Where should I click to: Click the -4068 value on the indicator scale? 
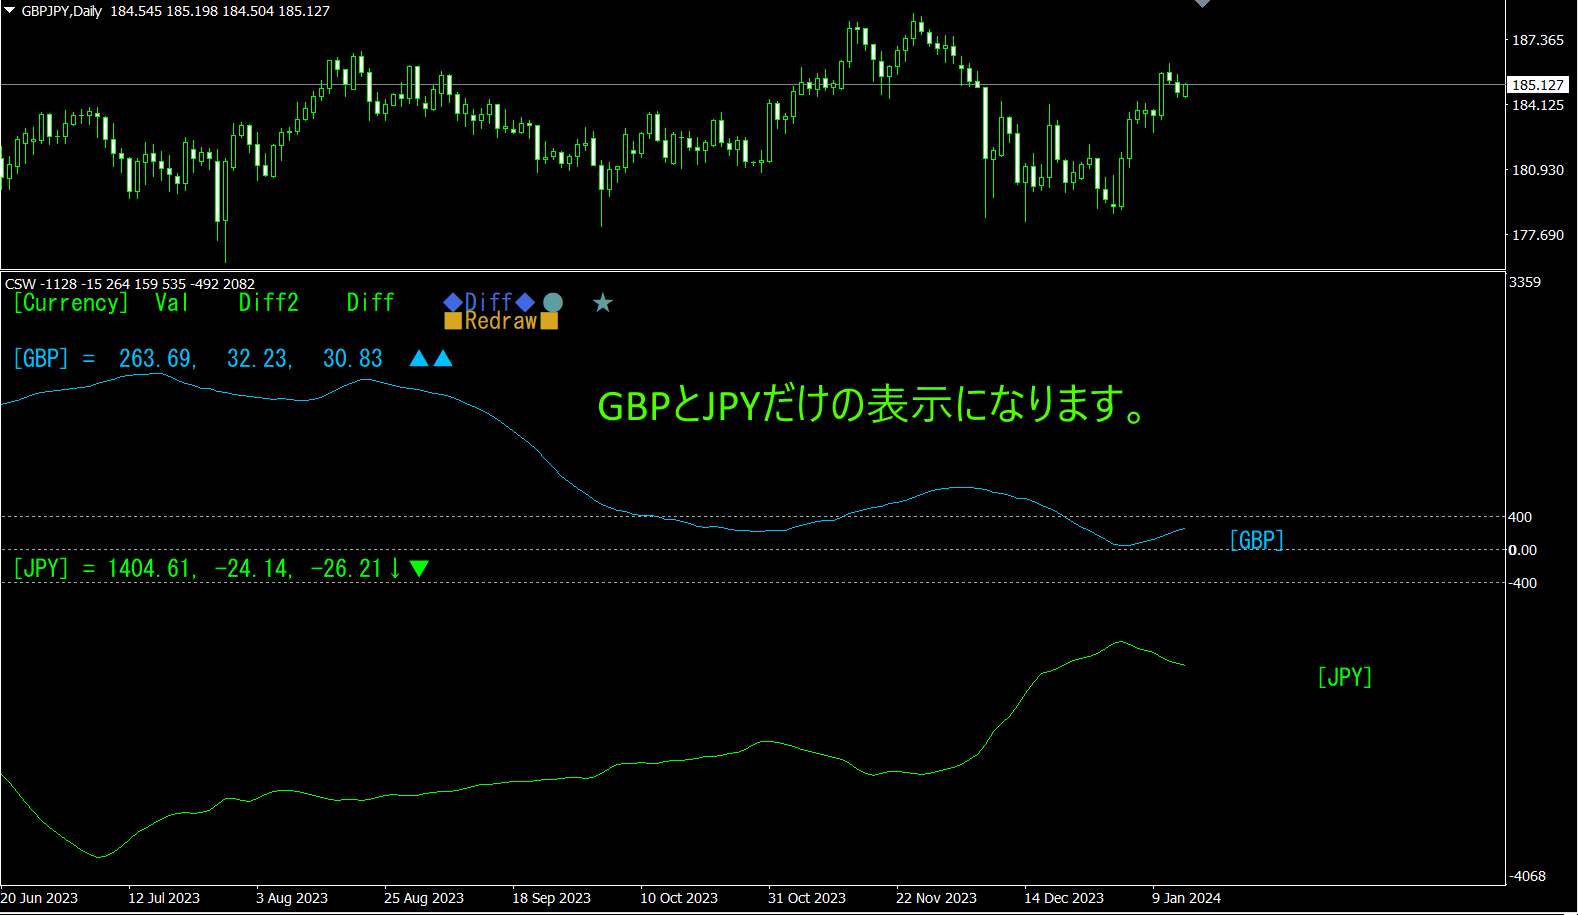[x=1528, y=876]
